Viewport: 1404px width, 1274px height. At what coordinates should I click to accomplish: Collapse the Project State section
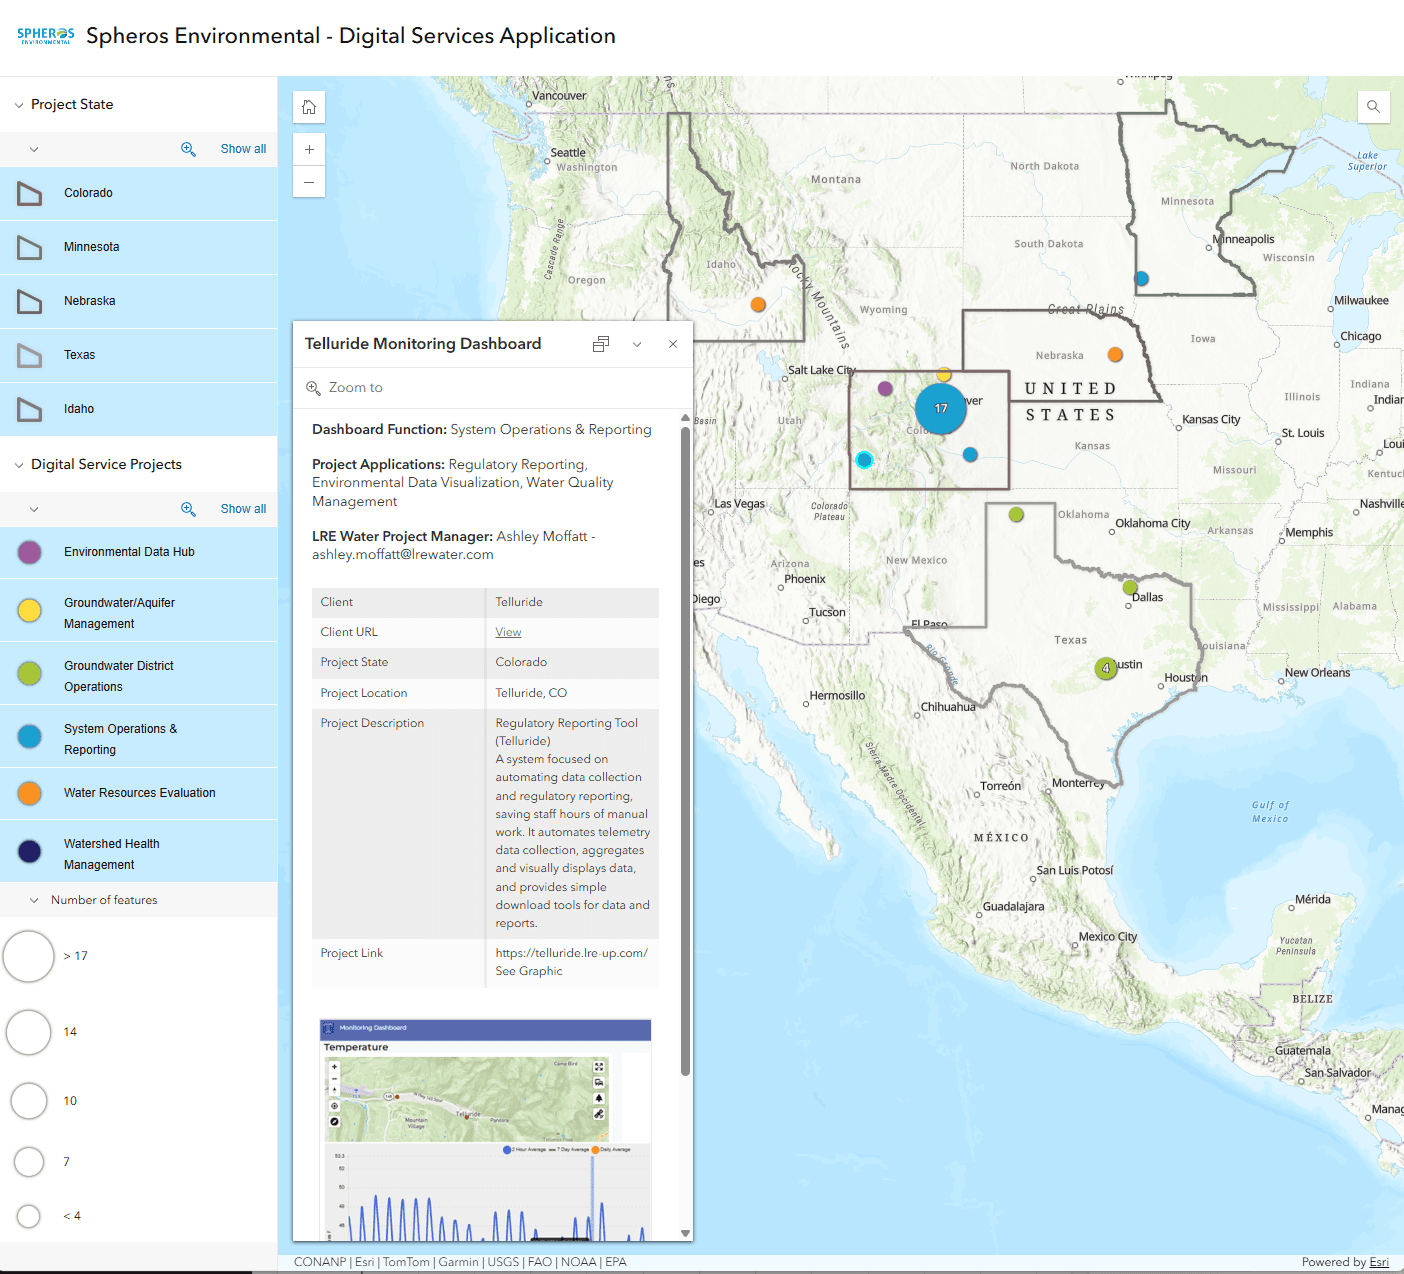click(19, 105)
